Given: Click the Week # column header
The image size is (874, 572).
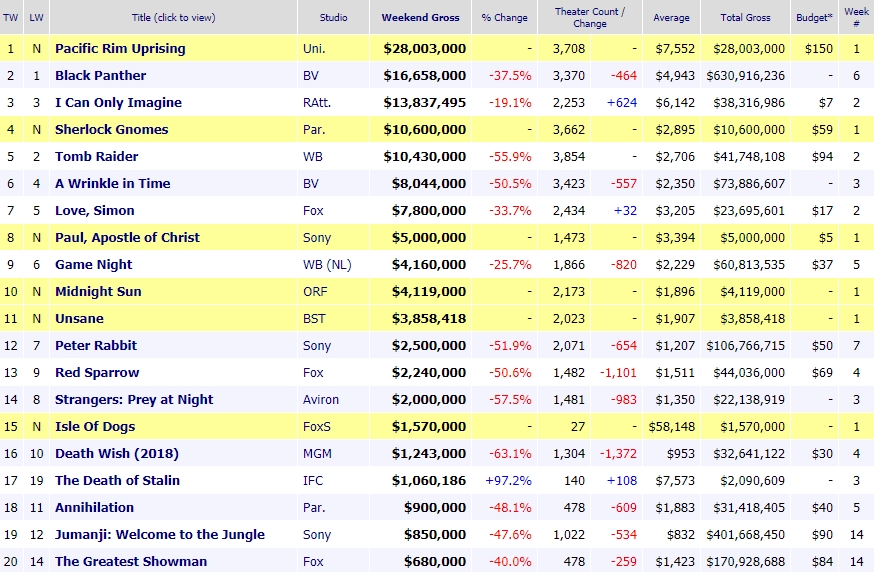Looking at the screenshot, I should 856,17.
